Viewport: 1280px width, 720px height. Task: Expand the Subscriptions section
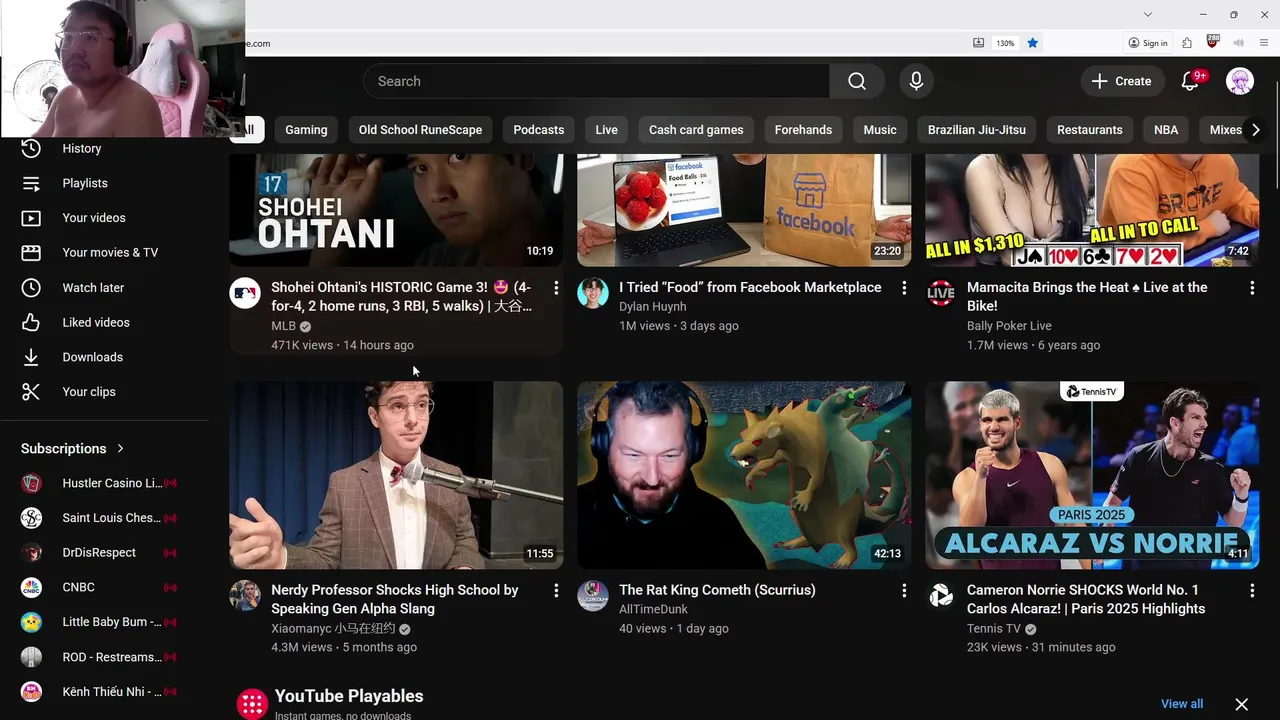pos(73,449)
